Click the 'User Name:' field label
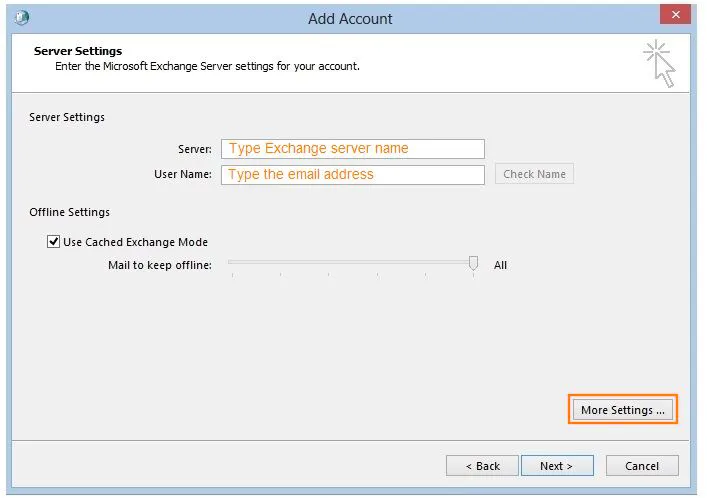Screen dimensions: 707x498 pos(183,174)
